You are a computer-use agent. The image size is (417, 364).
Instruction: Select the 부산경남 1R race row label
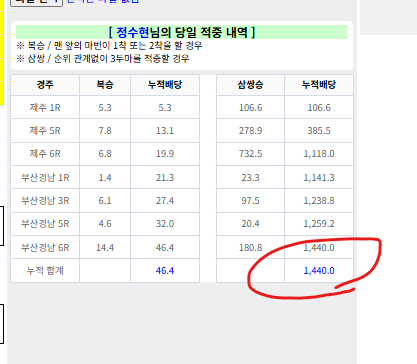(x=45, y=177)
